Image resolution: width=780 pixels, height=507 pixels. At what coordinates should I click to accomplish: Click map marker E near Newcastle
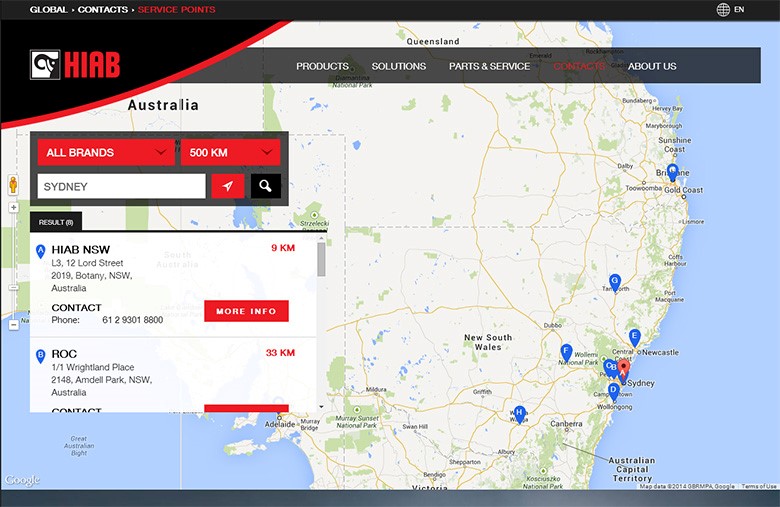(x=634, y=336)
